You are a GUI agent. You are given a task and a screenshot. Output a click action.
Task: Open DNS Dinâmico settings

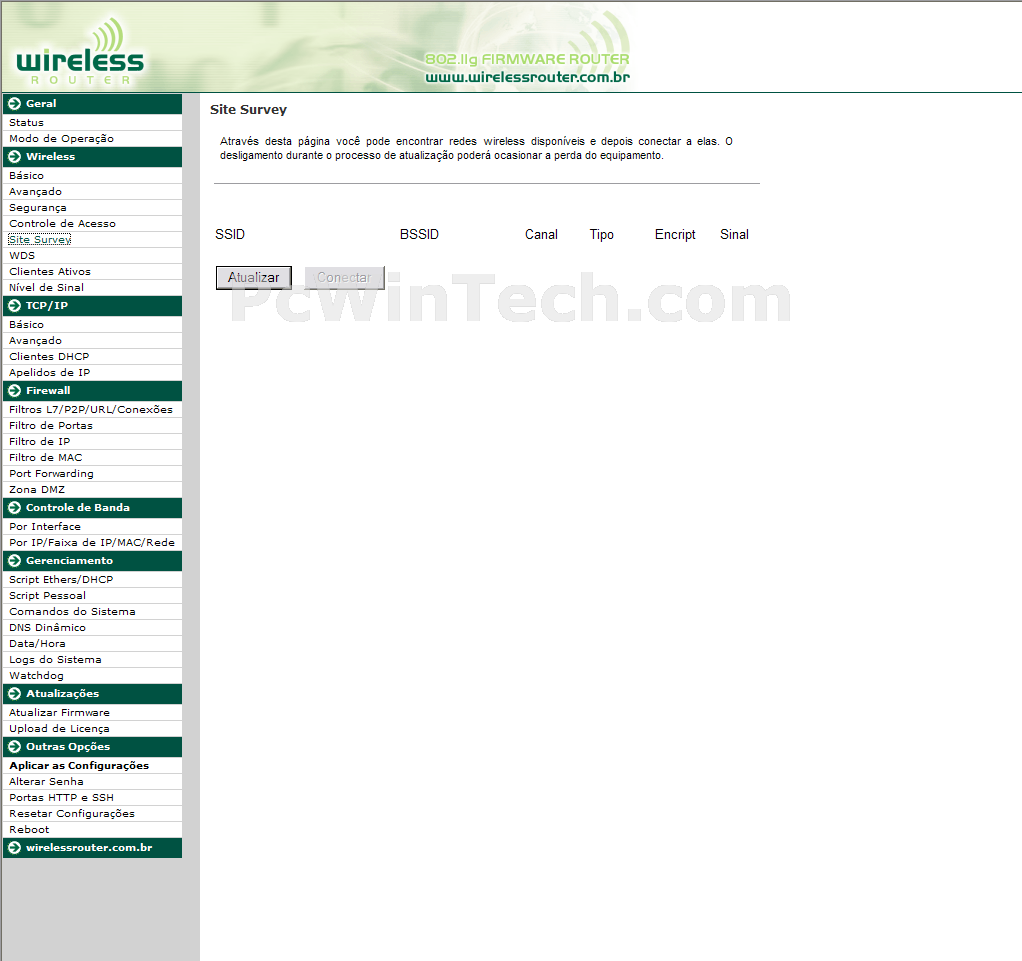click(47, 628)
